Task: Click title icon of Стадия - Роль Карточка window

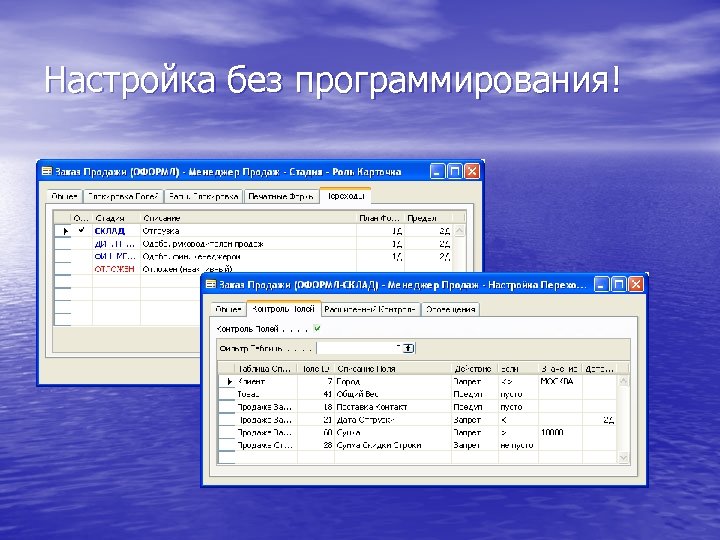Action: [47, 171]
